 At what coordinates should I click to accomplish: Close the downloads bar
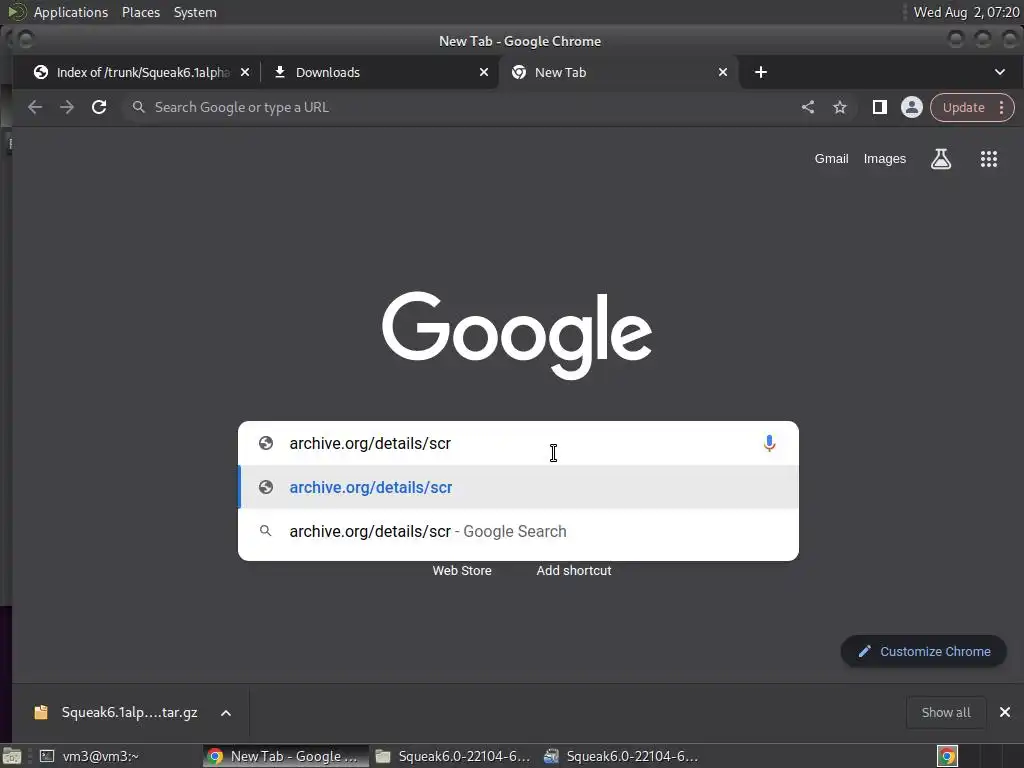click(1005, 712)
